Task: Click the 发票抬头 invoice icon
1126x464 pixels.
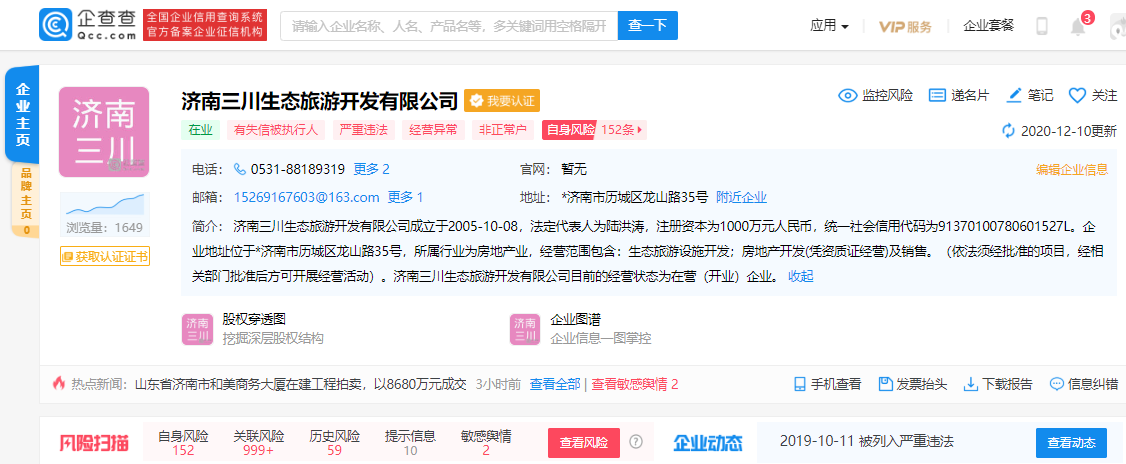Action: 884,384
